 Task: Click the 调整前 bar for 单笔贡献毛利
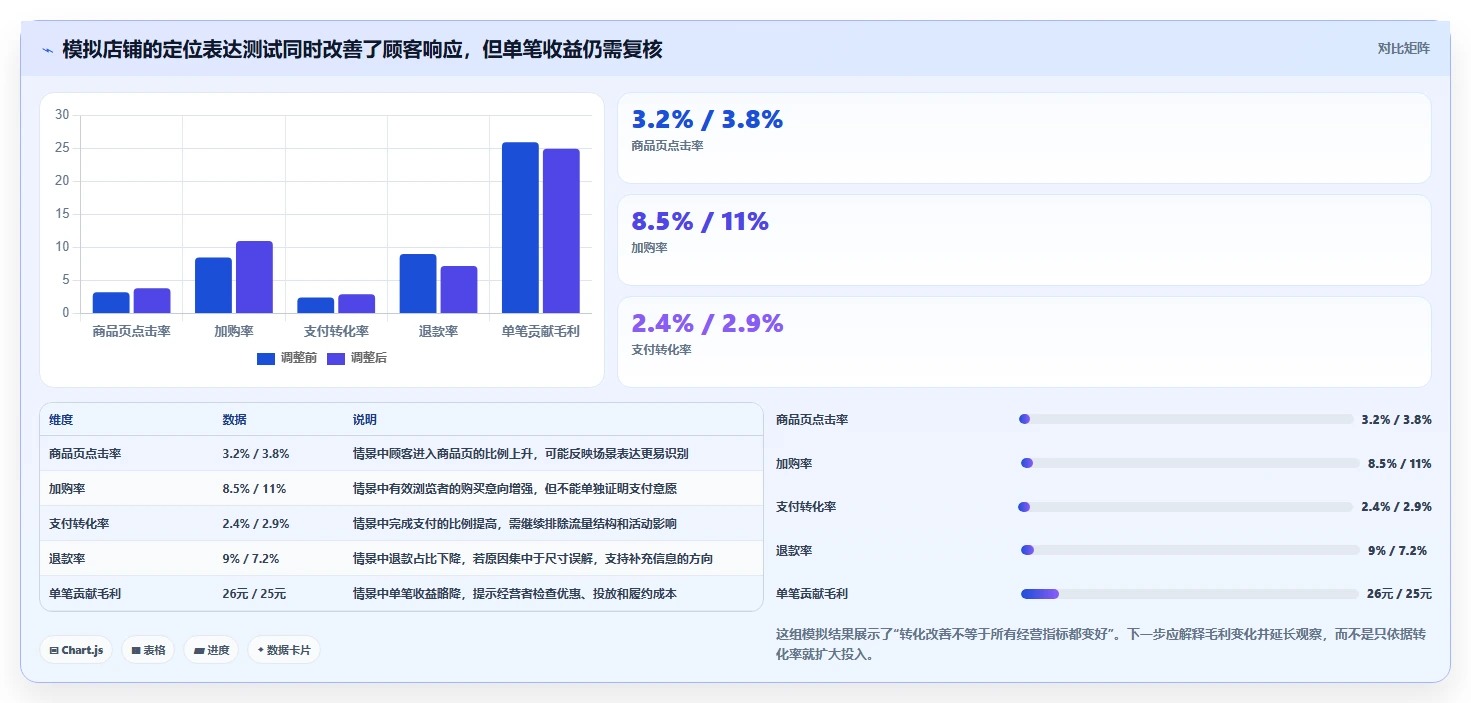click(520, 228)
